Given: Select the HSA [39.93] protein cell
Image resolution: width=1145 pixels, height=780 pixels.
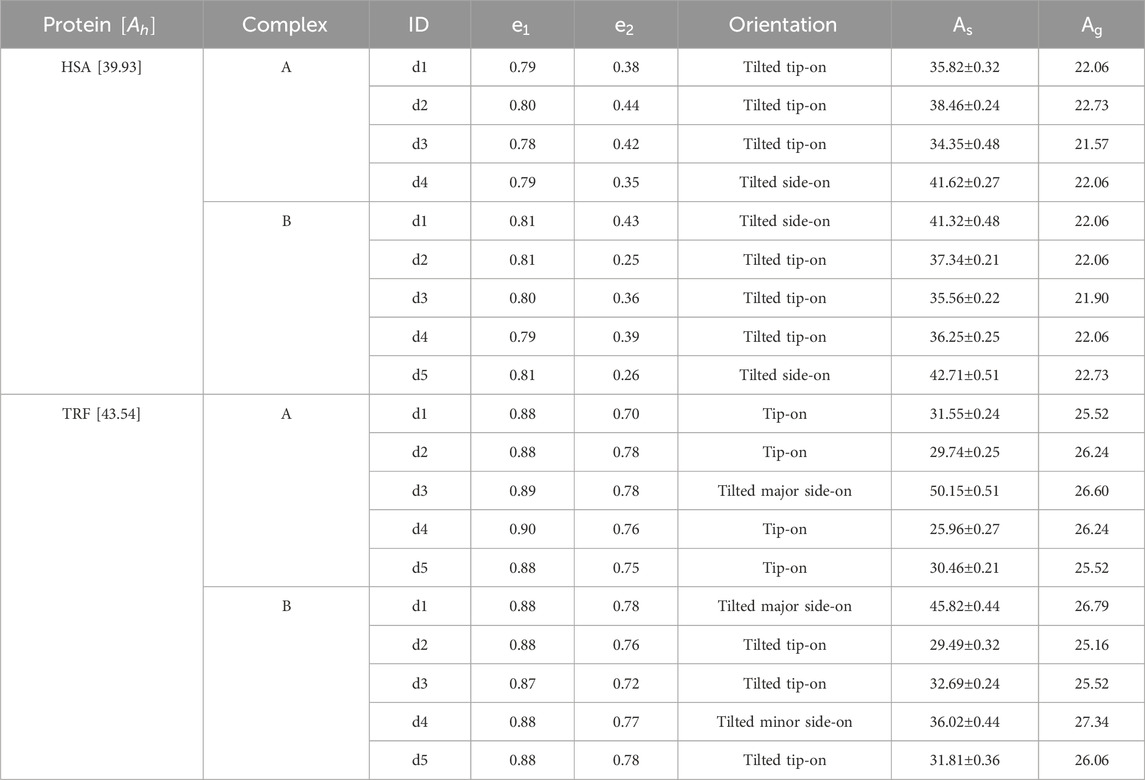Looking at the screenshot, I should [x=102, y=67].
